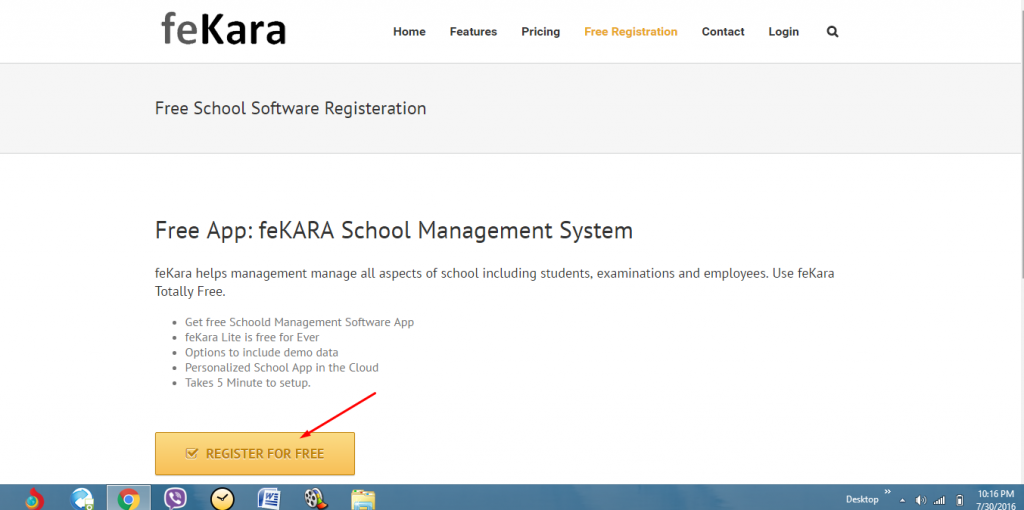Image resolution: width=1024 pixels, height=510 pixels.
Task: Open the file explorer folder in the taskbar
Action: 363,500
